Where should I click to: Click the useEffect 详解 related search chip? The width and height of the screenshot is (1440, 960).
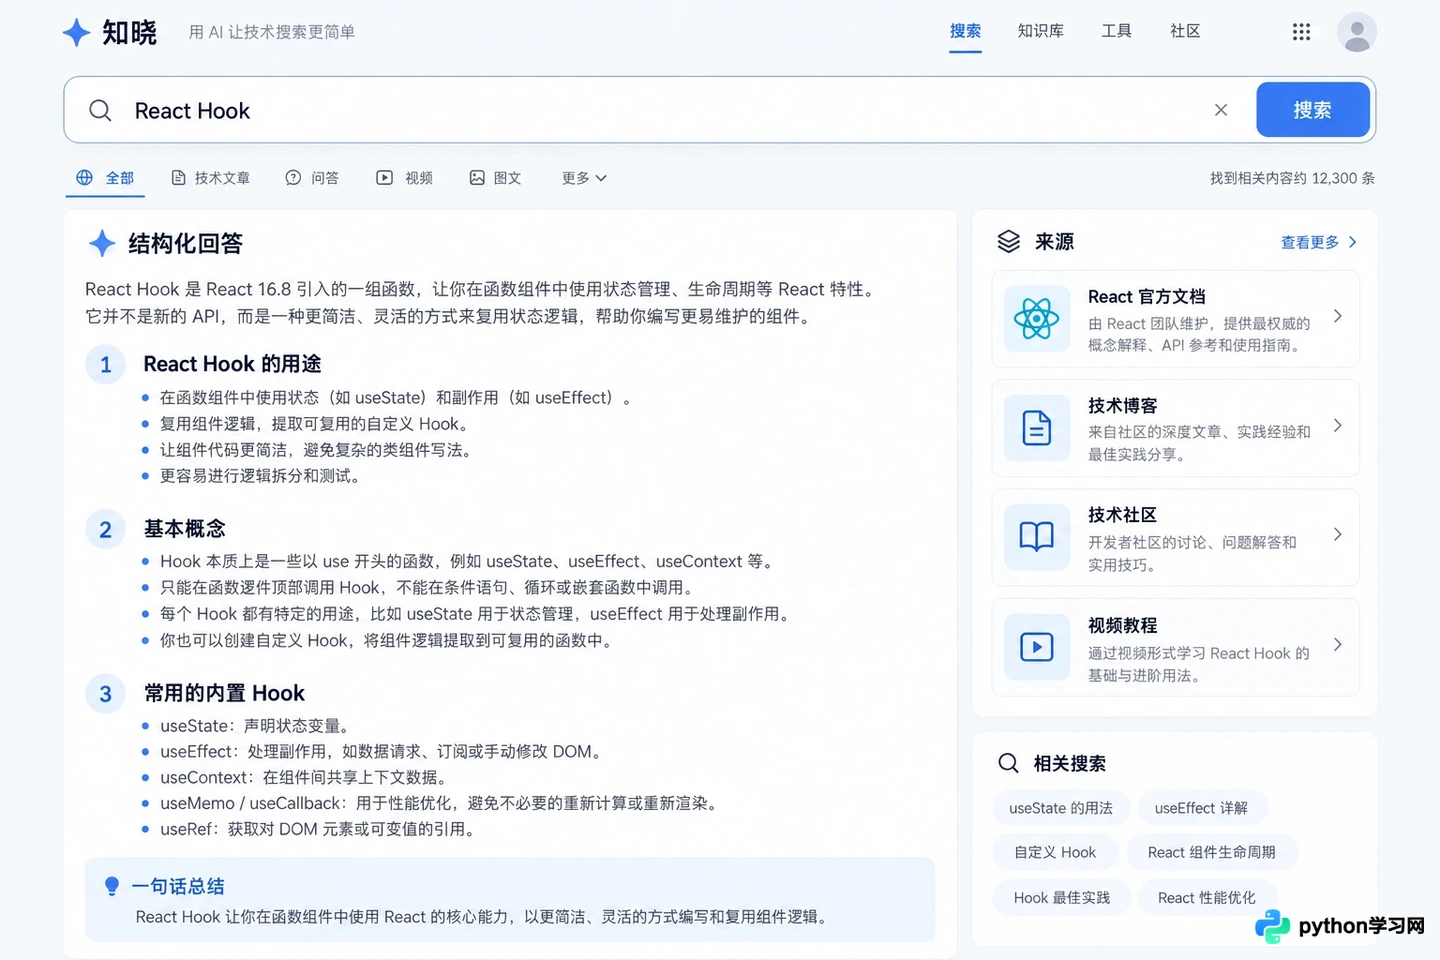[1202, 808]
